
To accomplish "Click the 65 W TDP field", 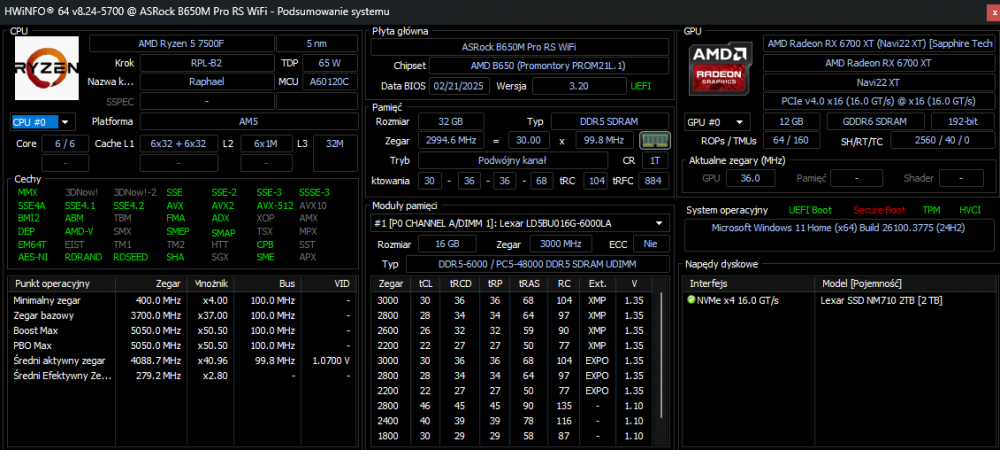I will [x=330, y=63].
